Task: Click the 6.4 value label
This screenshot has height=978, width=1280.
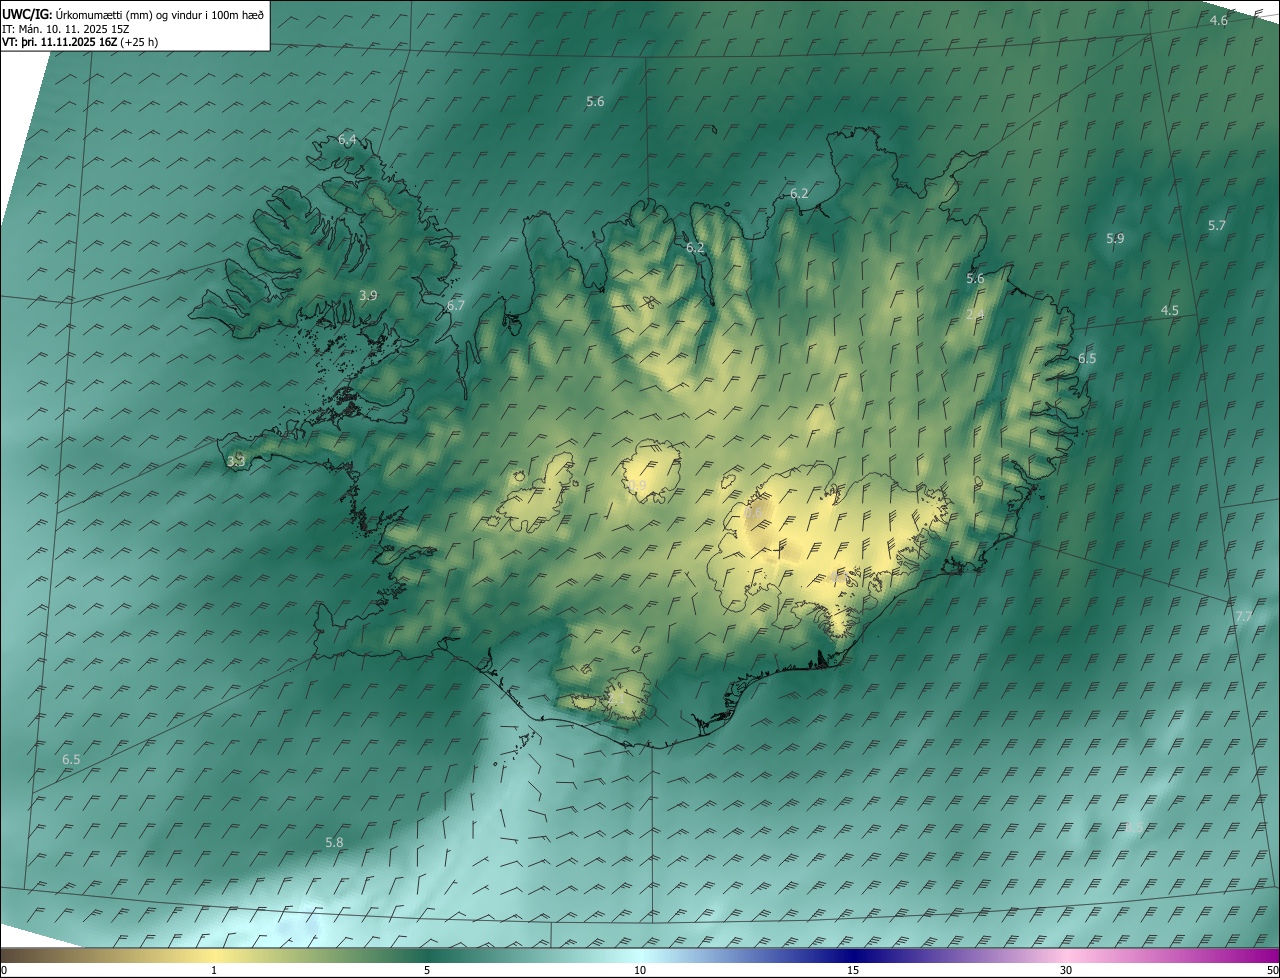Action: pos(347,139)
